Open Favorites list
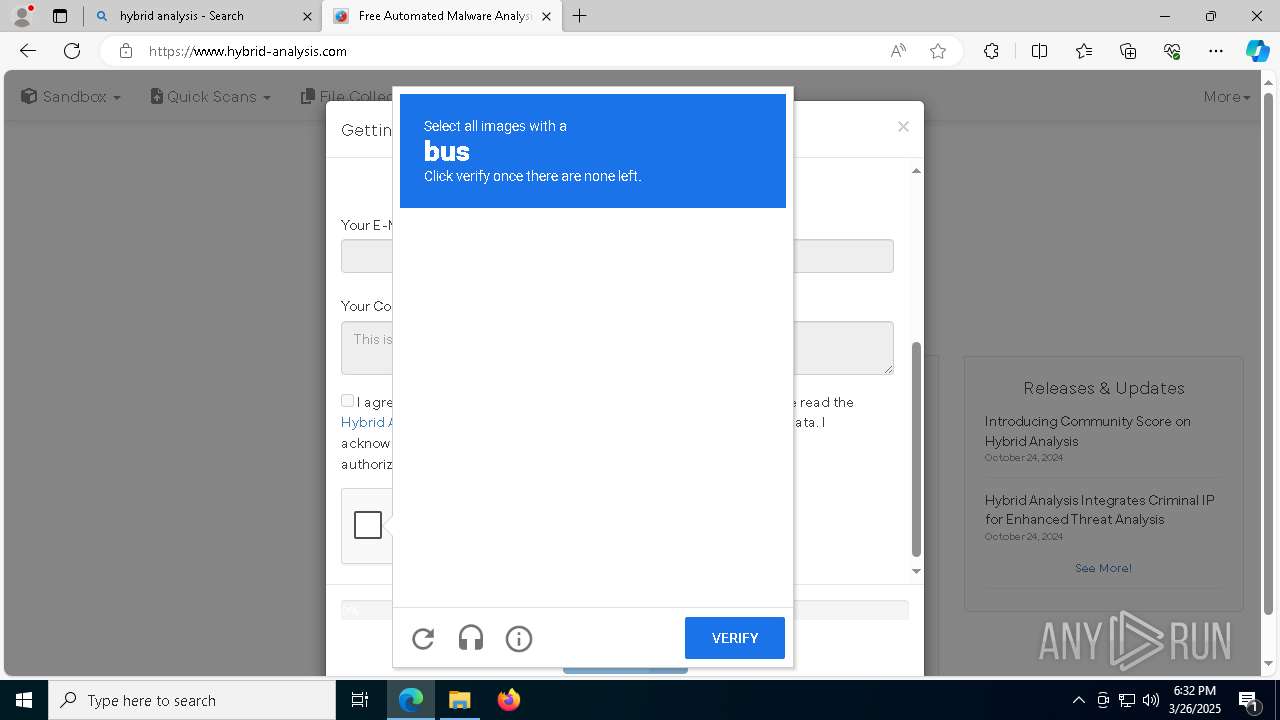Viewport: 1280px width, 720px height. tap(1084, 51)
